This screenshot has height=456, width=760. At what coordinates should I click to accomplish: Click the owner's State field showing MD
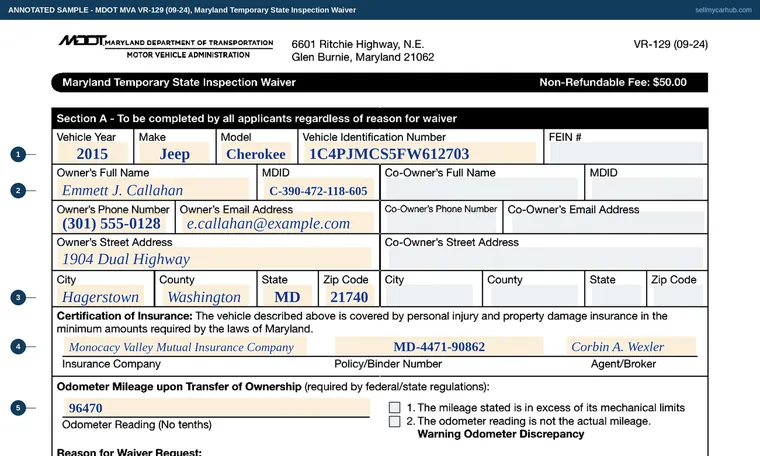[287, 296]
